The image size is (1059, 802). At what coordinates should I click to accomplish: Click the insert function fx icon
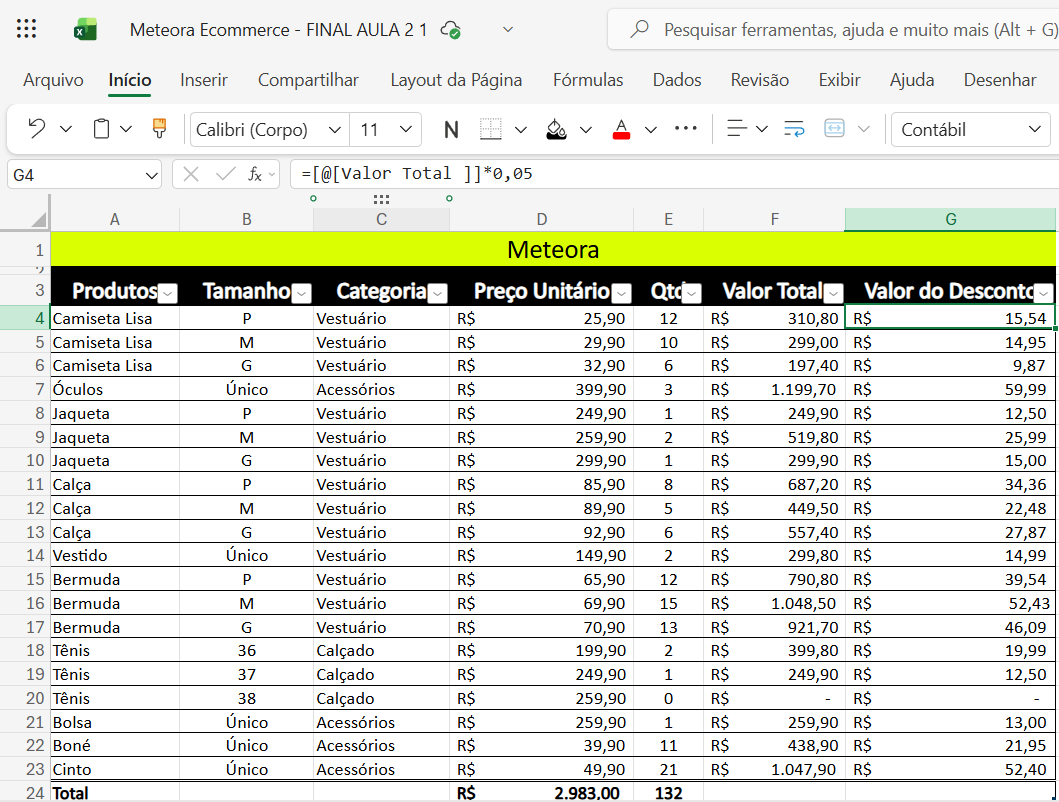[255, 175]
